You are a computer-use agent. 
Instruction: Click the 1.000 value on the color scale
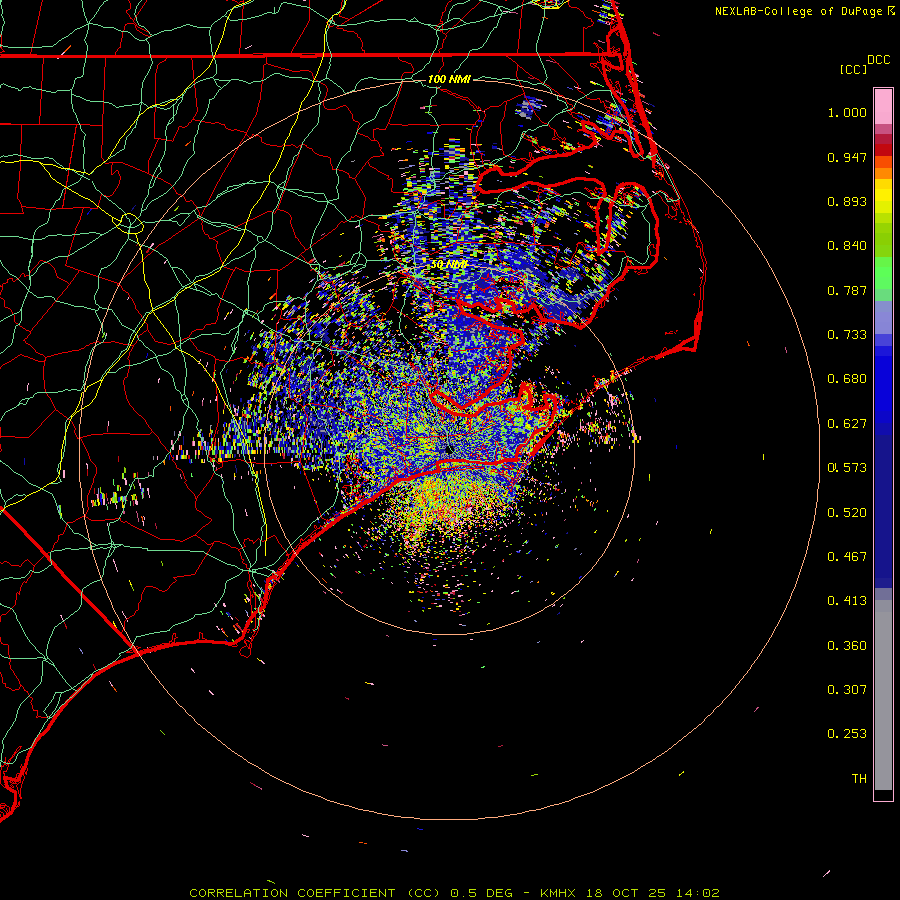[x=847, y=112]
